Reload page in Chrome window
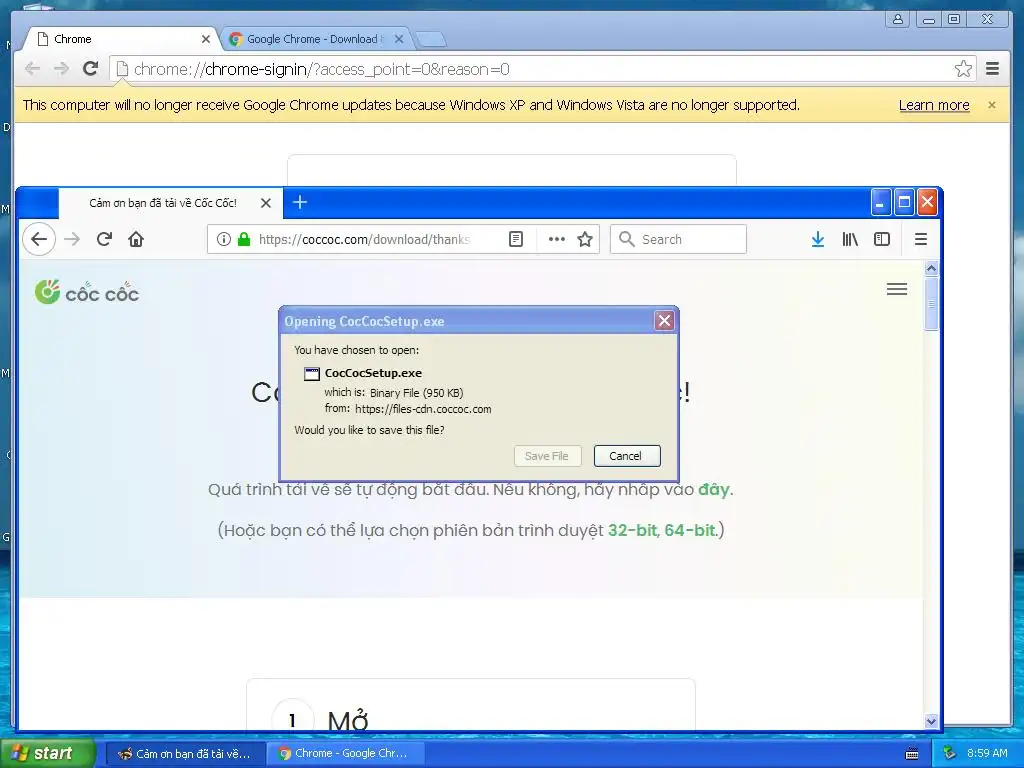 click(x=91, y=68)
